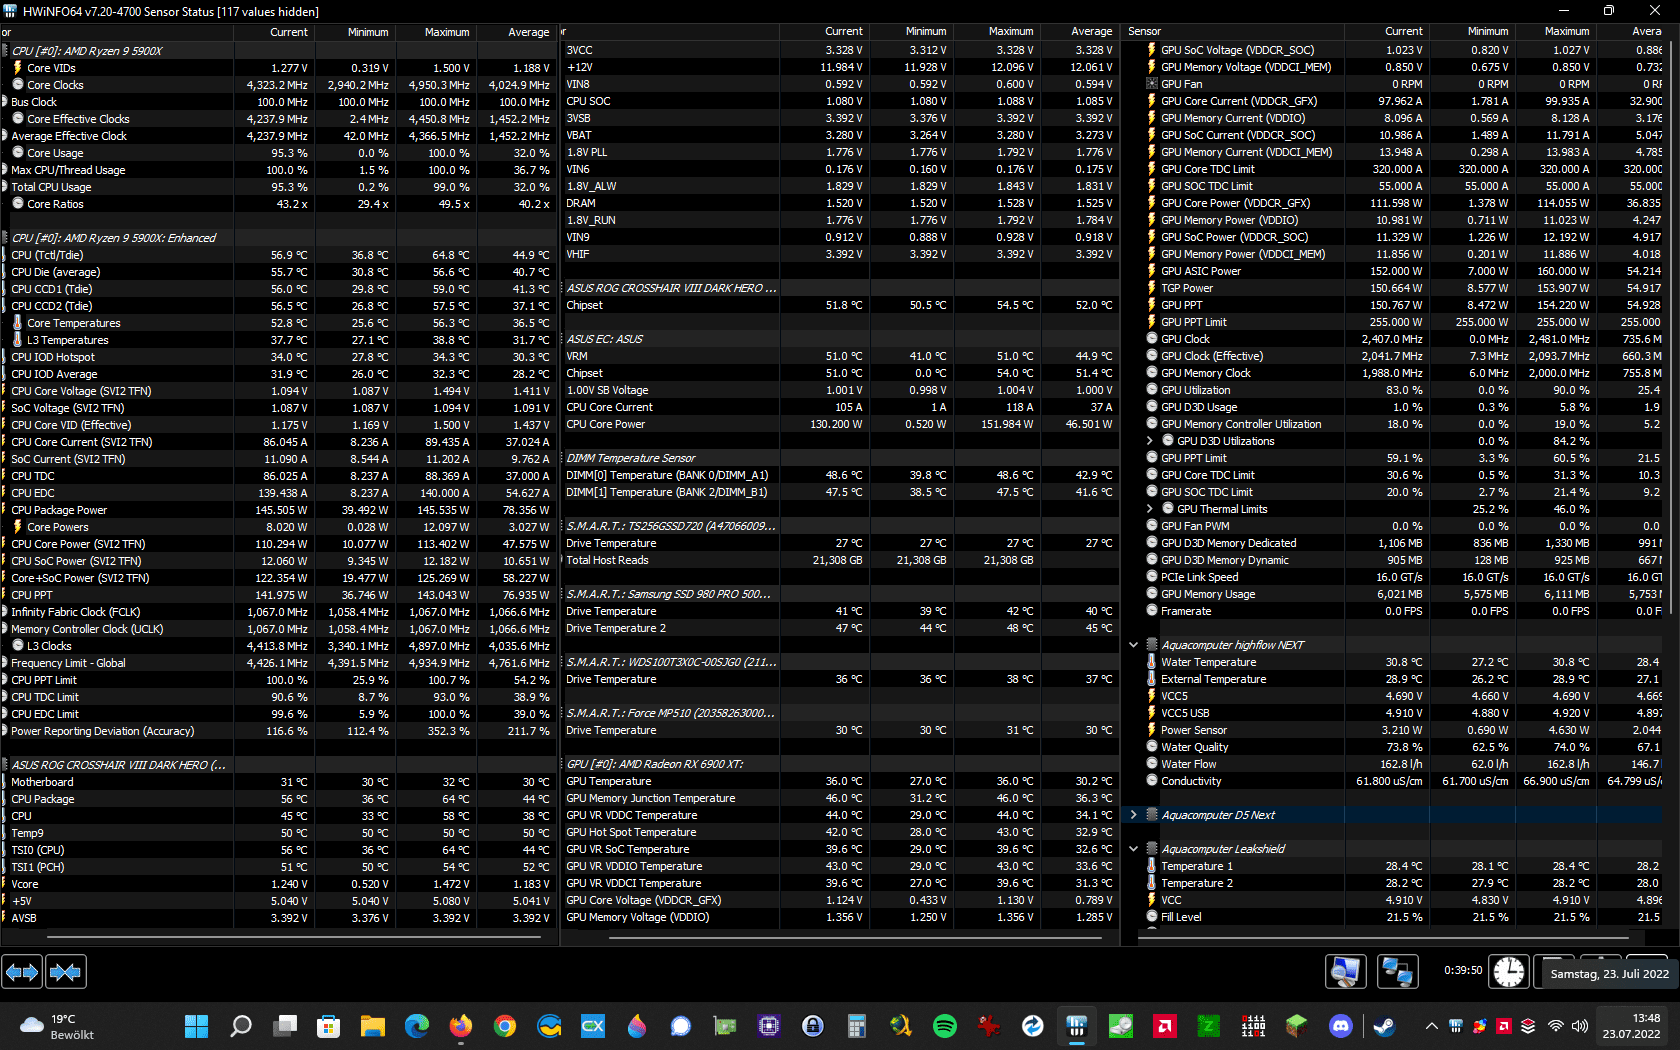Select the CPU [#0]: AMD Ryzen 9 5900X header

278,51
